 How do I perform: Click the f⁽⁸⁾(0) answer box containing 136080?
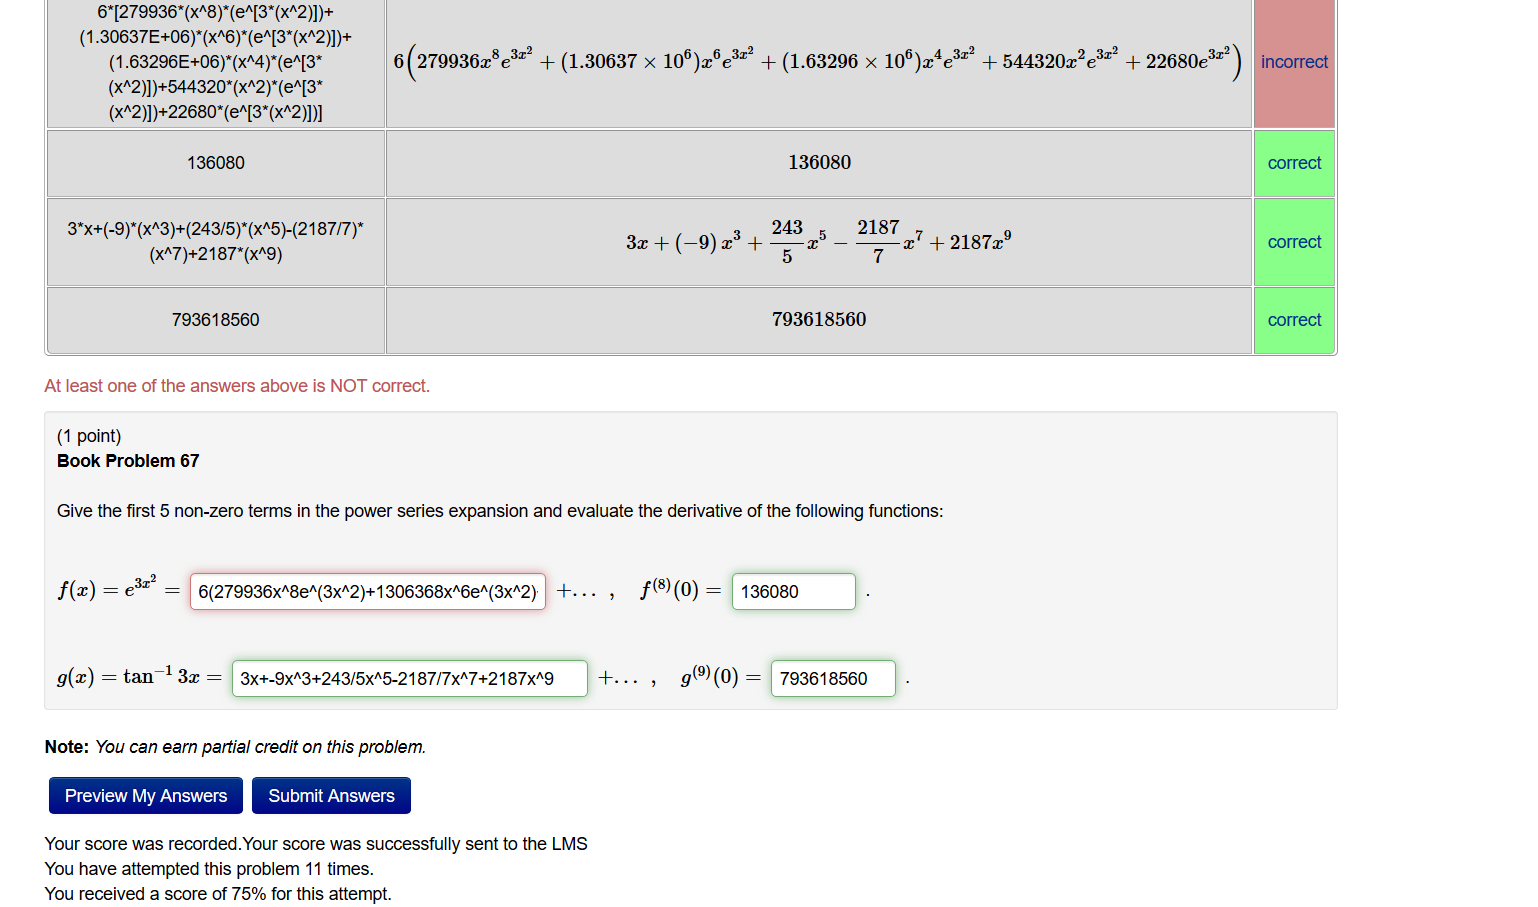[793, 591]
